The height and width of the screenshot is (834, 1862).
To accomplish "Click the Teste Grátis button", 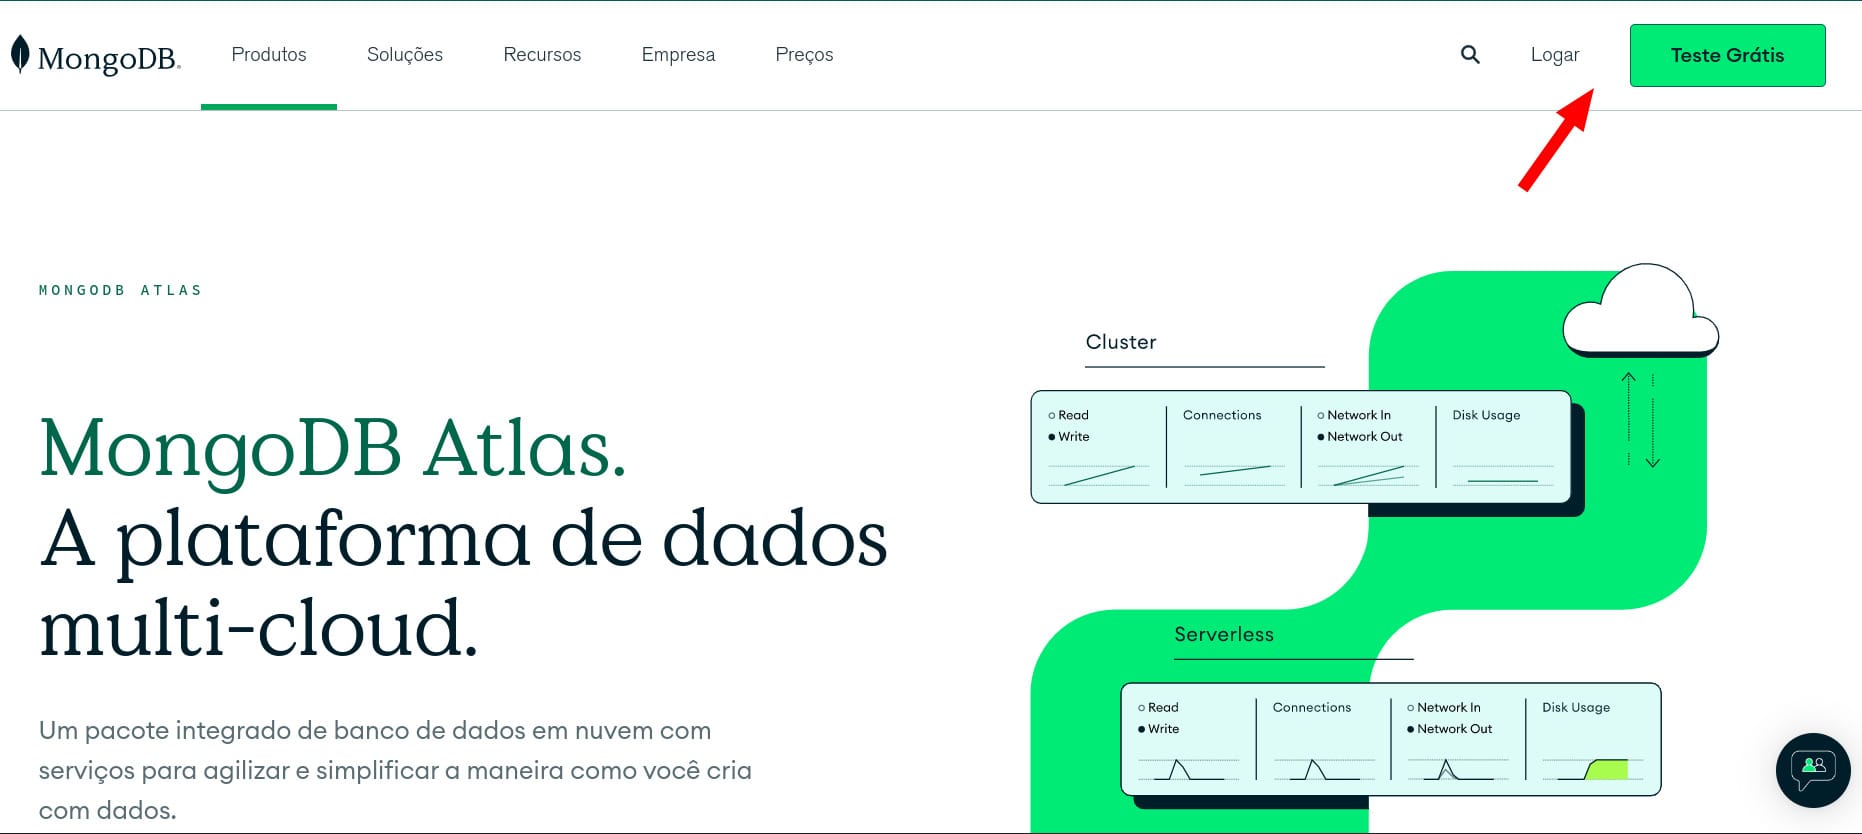I will coord(1727,55).
